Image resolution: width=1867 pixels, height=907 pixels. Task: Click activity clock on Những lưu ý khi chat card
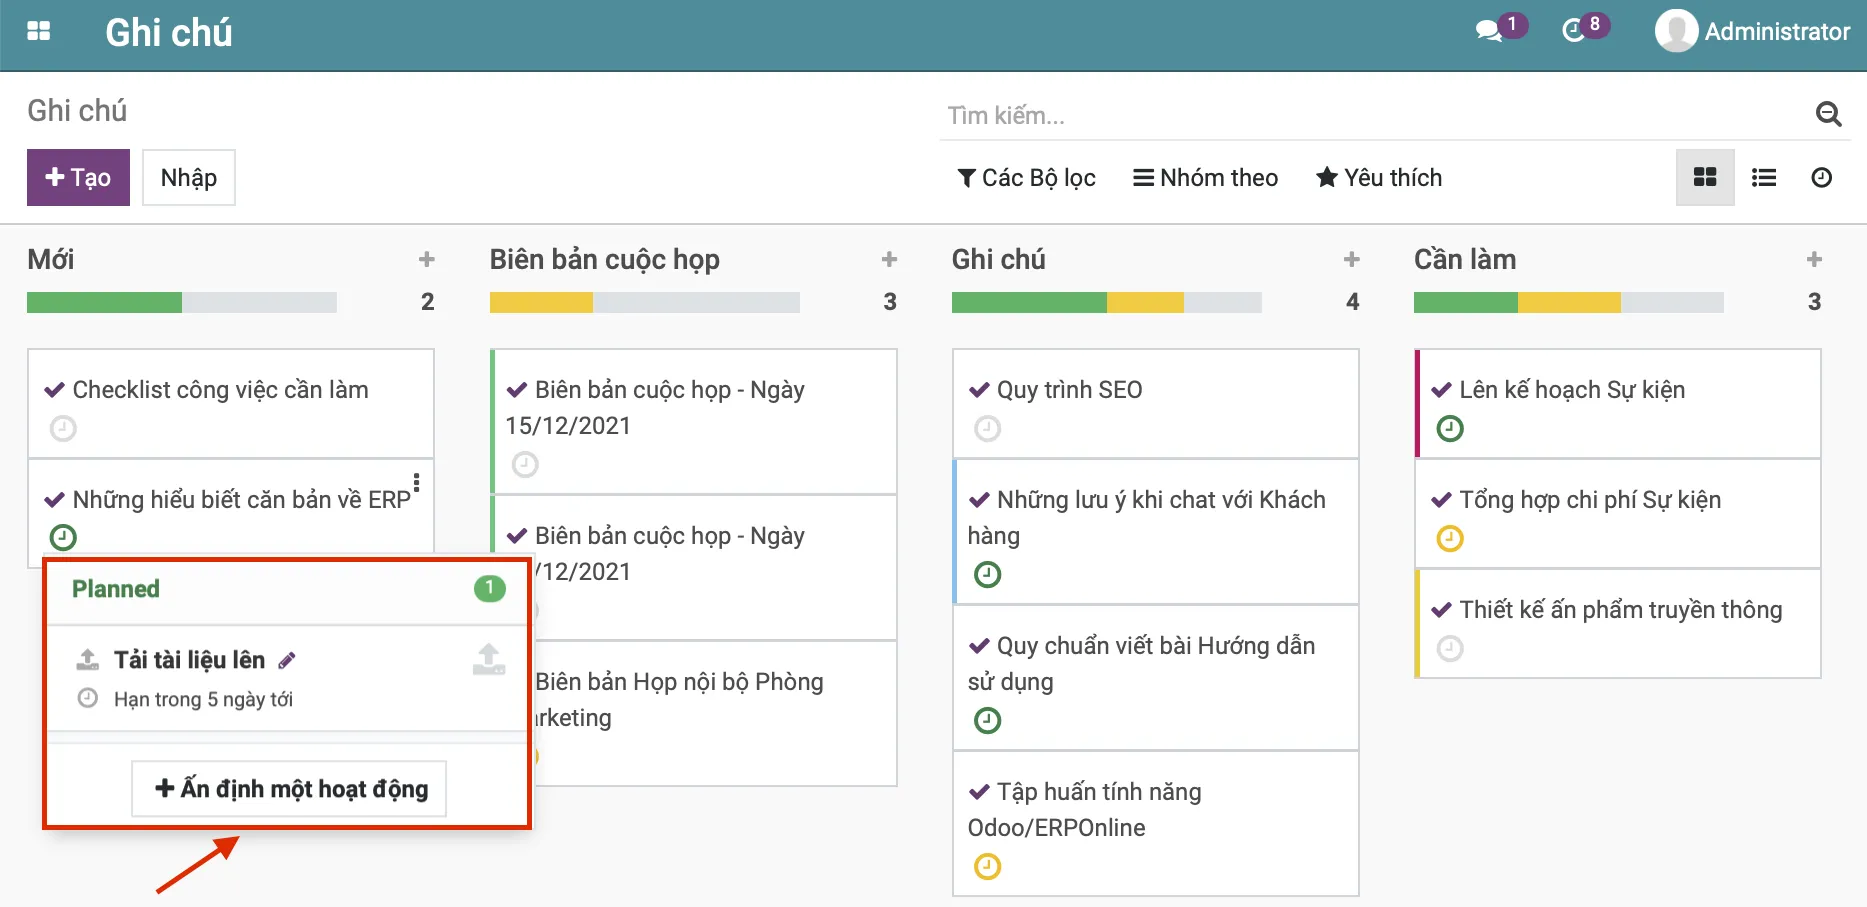[988, 575]
